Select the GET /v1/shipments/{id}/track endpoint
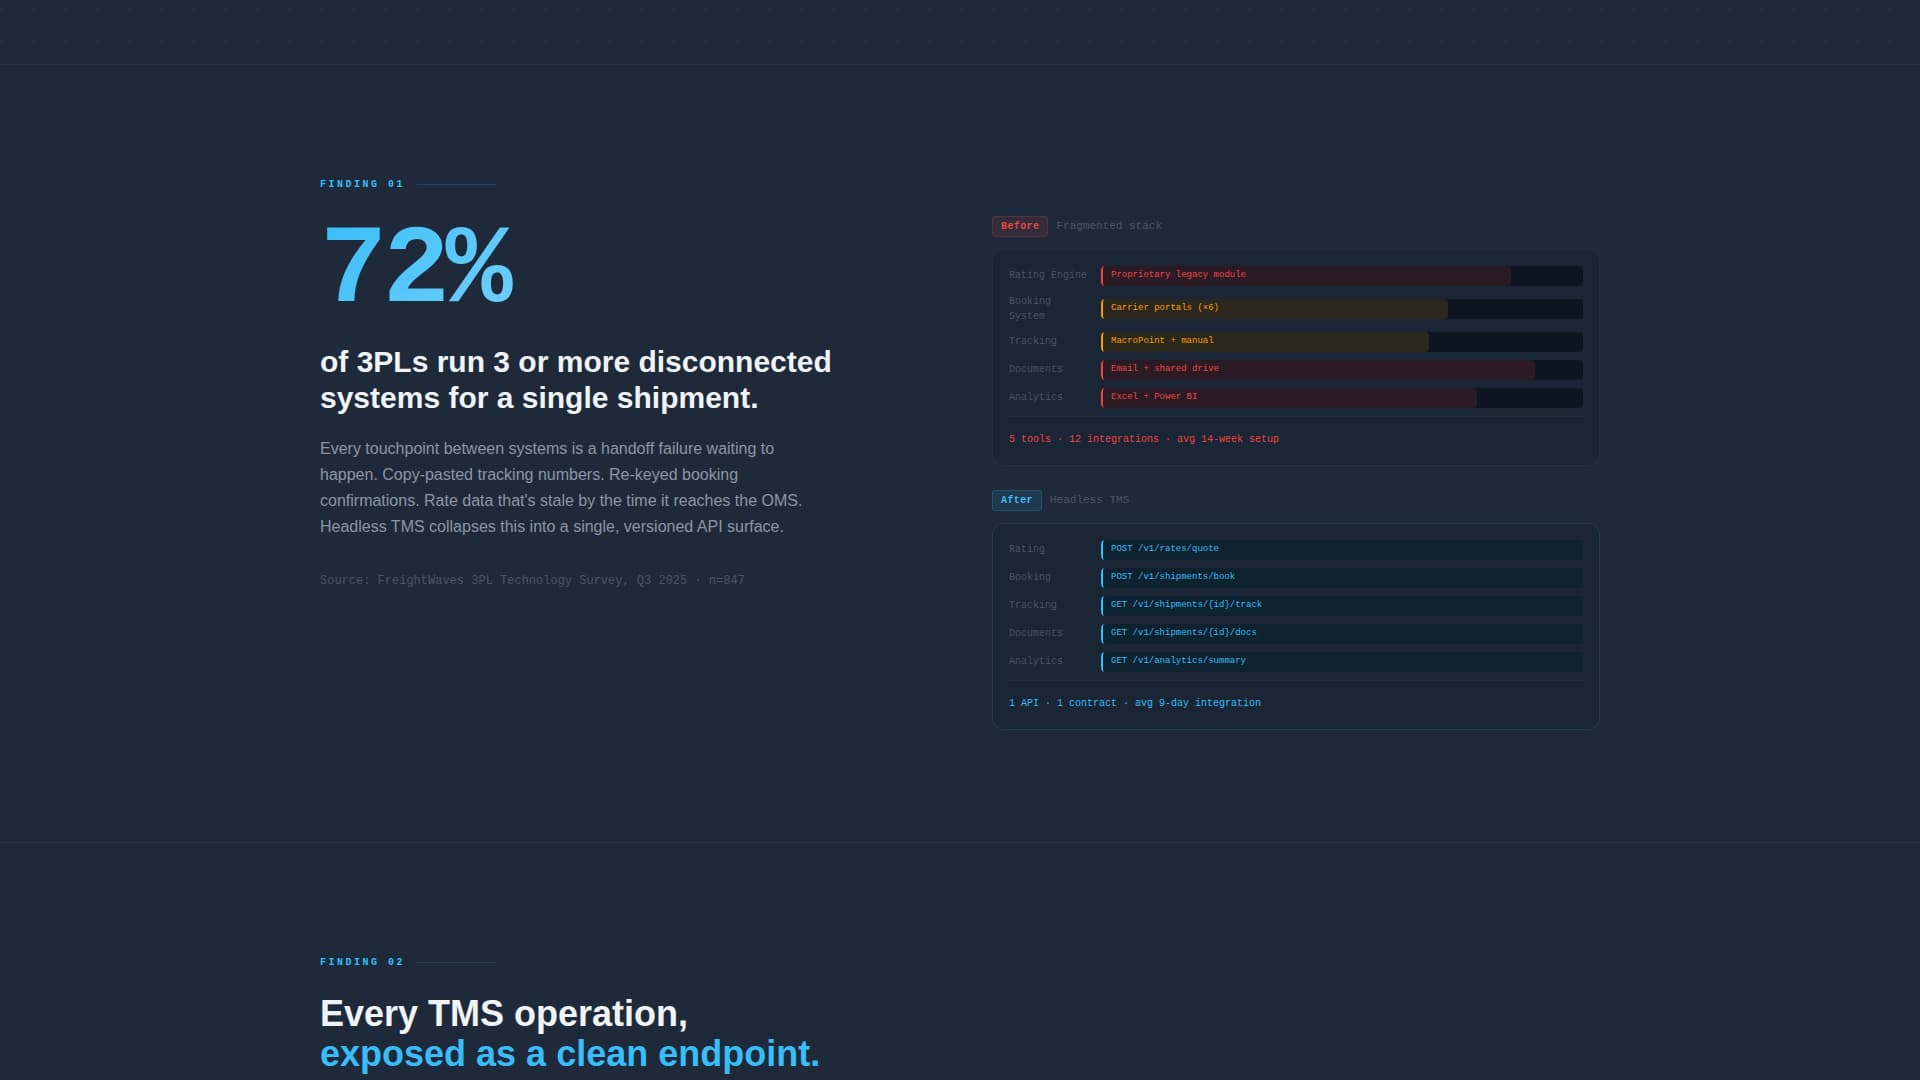This screenshot has height=1080, width=1920. 1341,605
